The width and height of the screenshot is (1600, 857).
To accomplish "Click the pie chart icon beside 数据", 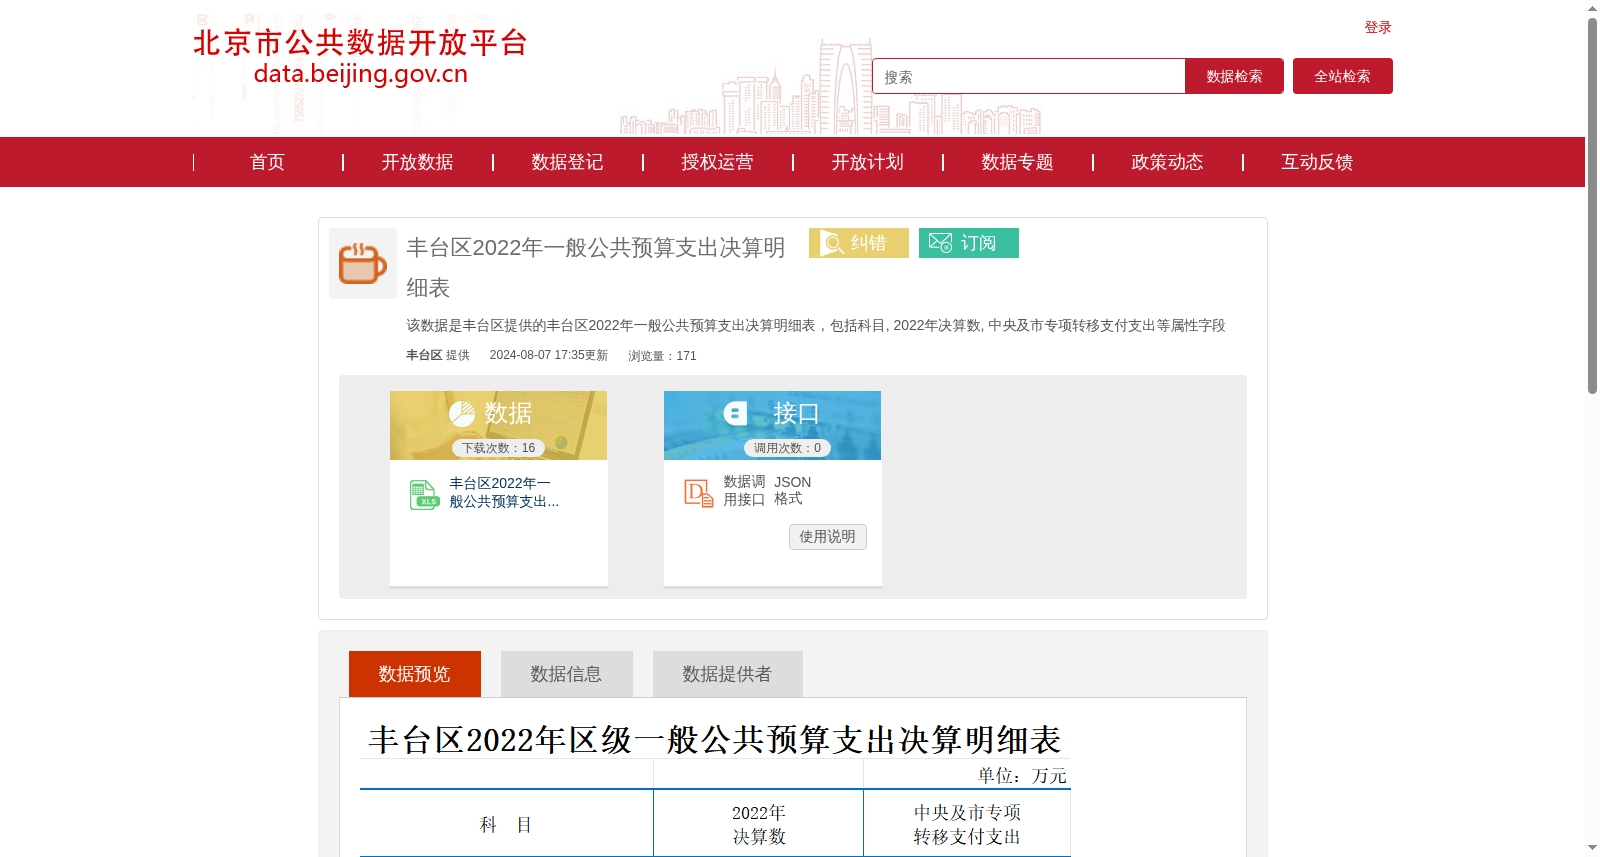I will point(462,414).
